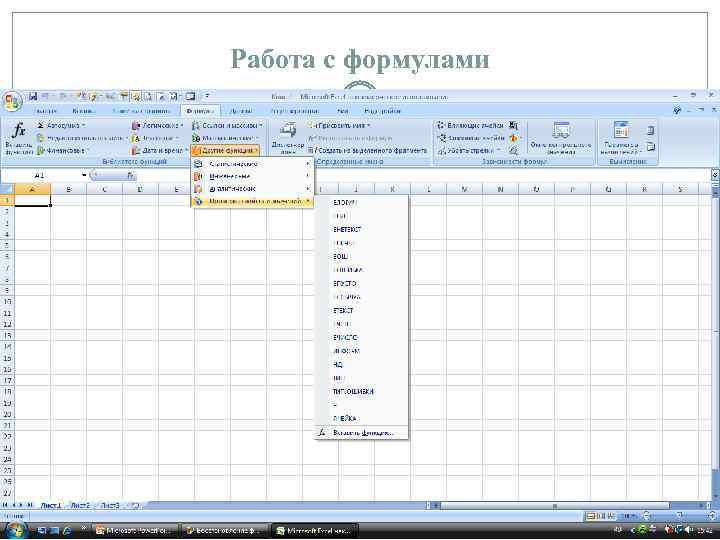Click the Влияющие ячейки trace precedents button
720x540 pixels.
pyautogui.click(x=470, y=125)
